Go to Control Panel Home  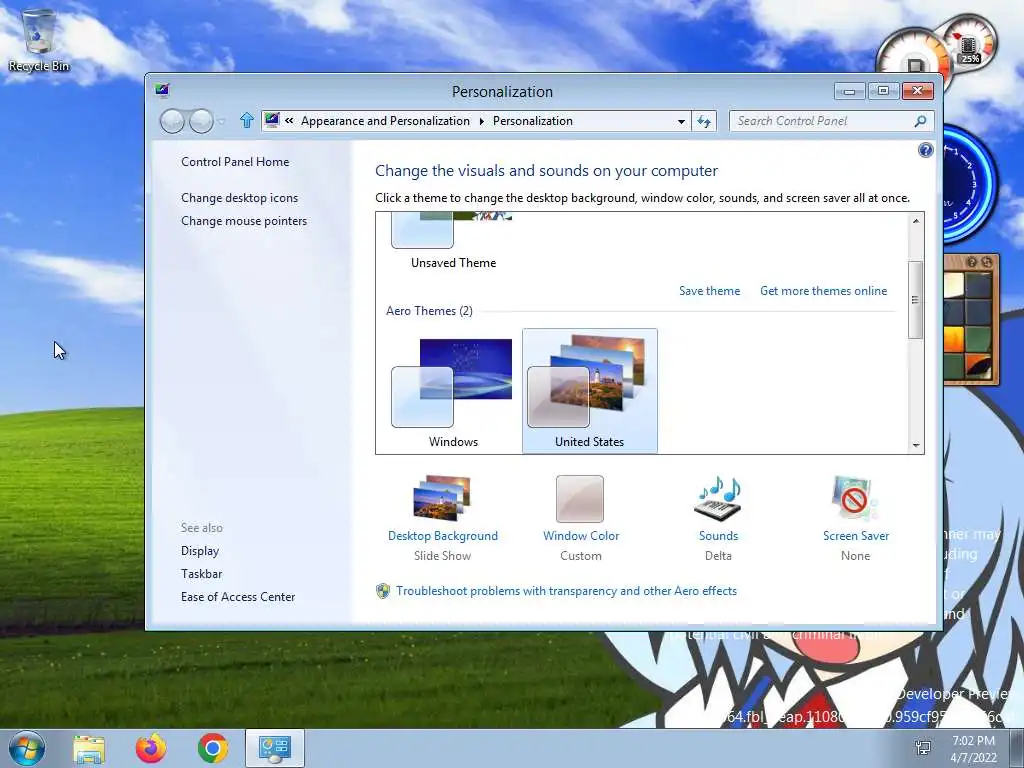pos(235,162)
